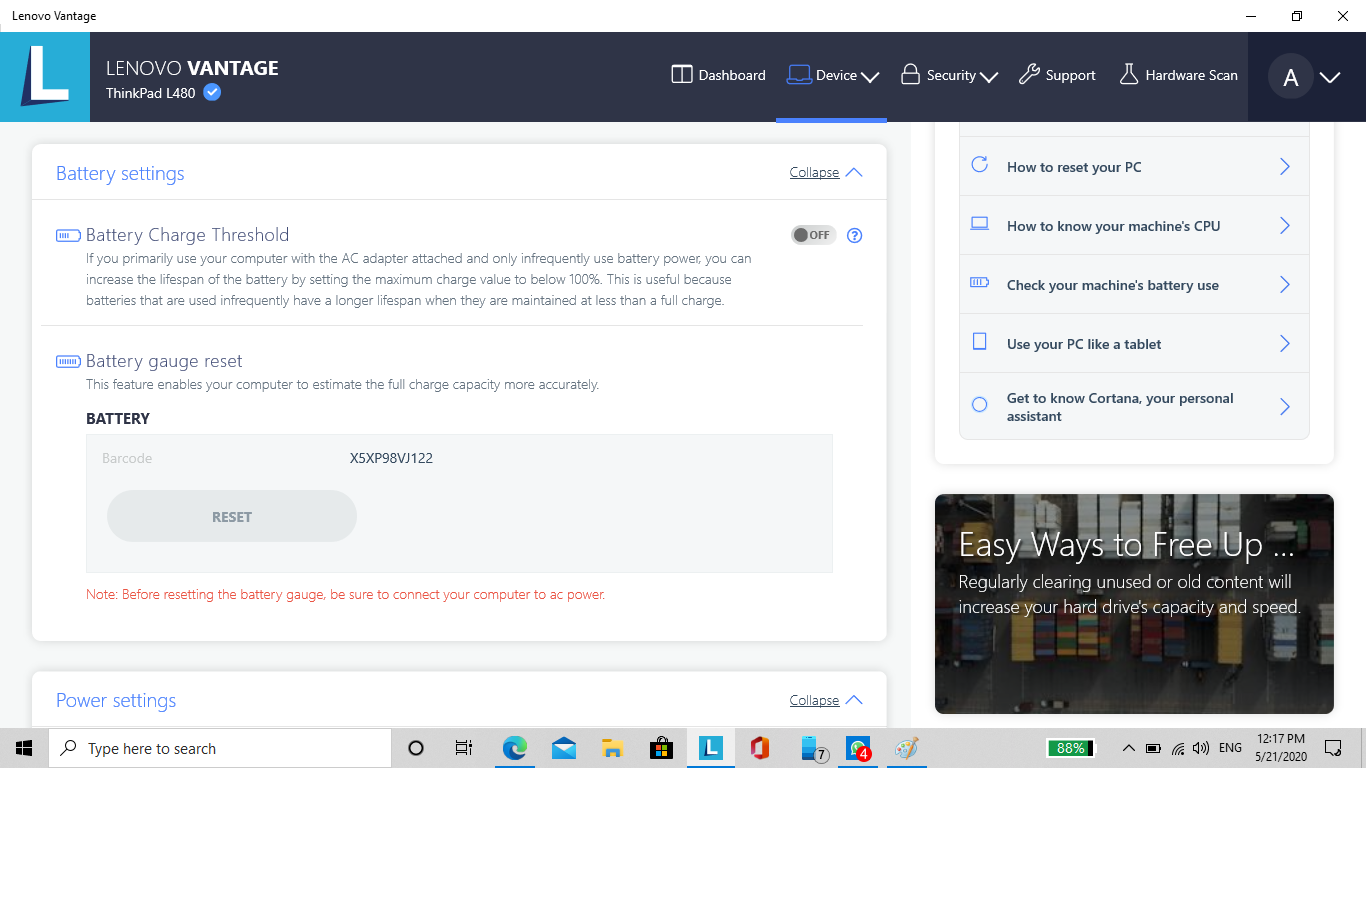Screen dimensions: 1366x907
Task: Click the laptop icon beside the CPU article
Action: tap(980, 223)
